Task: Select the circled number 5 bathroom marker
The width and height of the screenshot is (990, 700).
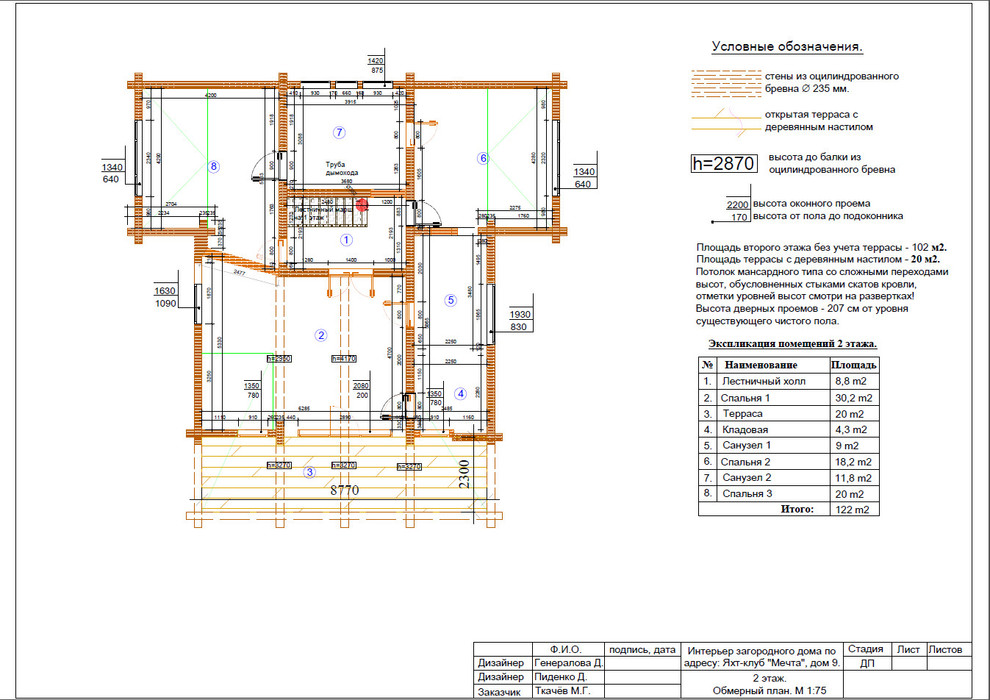Action: (450, 299)
